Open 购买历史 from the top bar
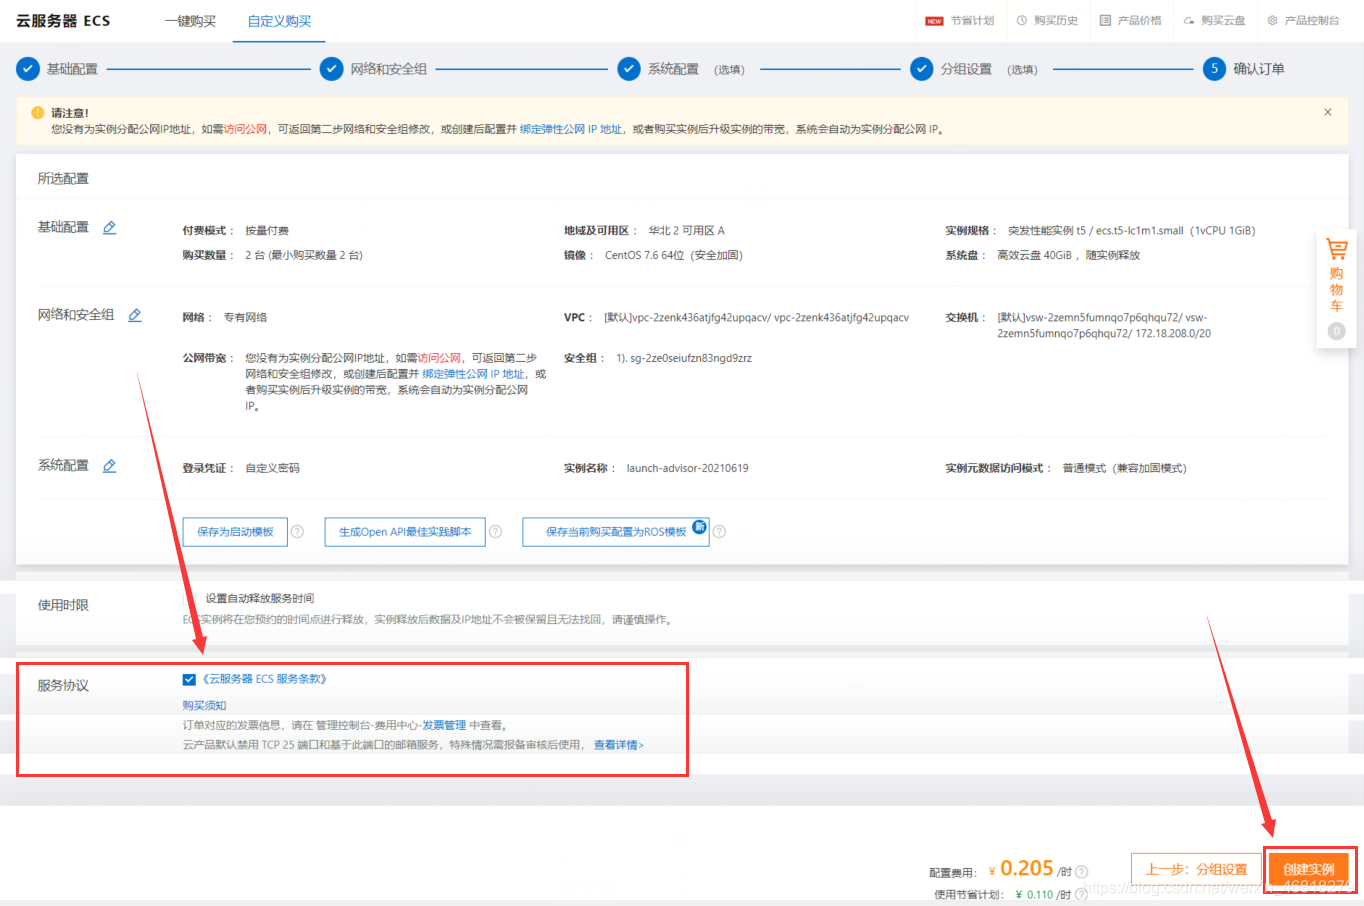The height and width of the screenshot is (906, 1364). (x=1047, y=20)
